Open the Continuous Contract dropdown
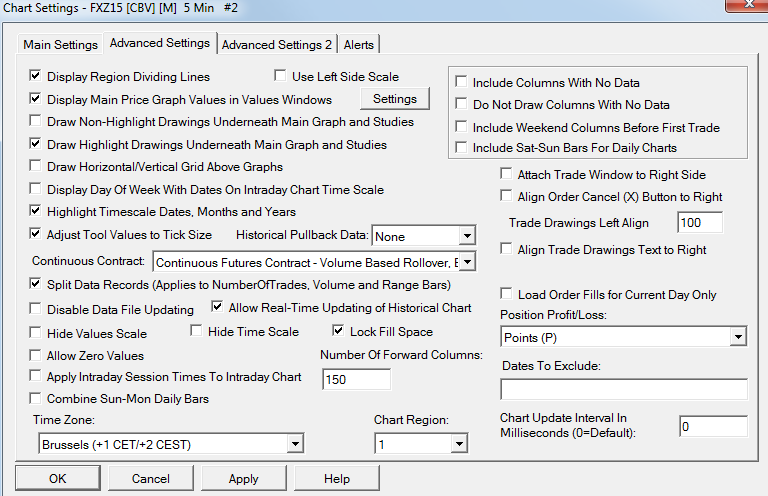Image resolution: width=768 pixels, height=496 pixels. point(465,263)
